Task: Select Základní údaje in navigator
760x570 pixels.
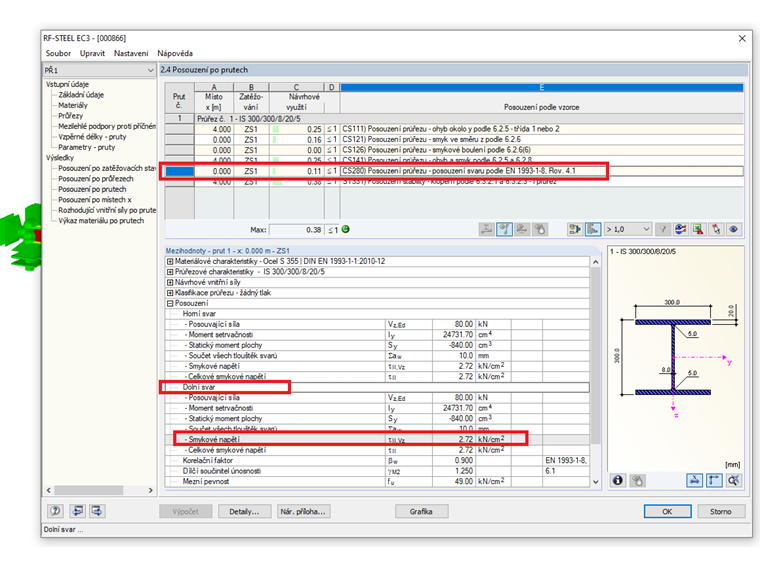Action: coord(81,95)
